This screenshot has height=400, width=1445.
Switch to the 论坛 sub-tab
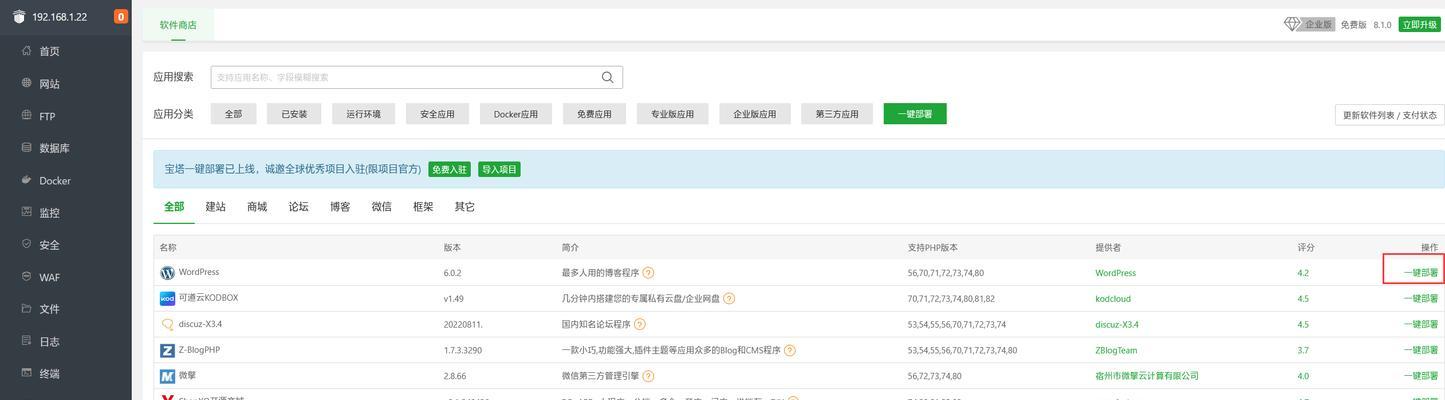(298, 207)
